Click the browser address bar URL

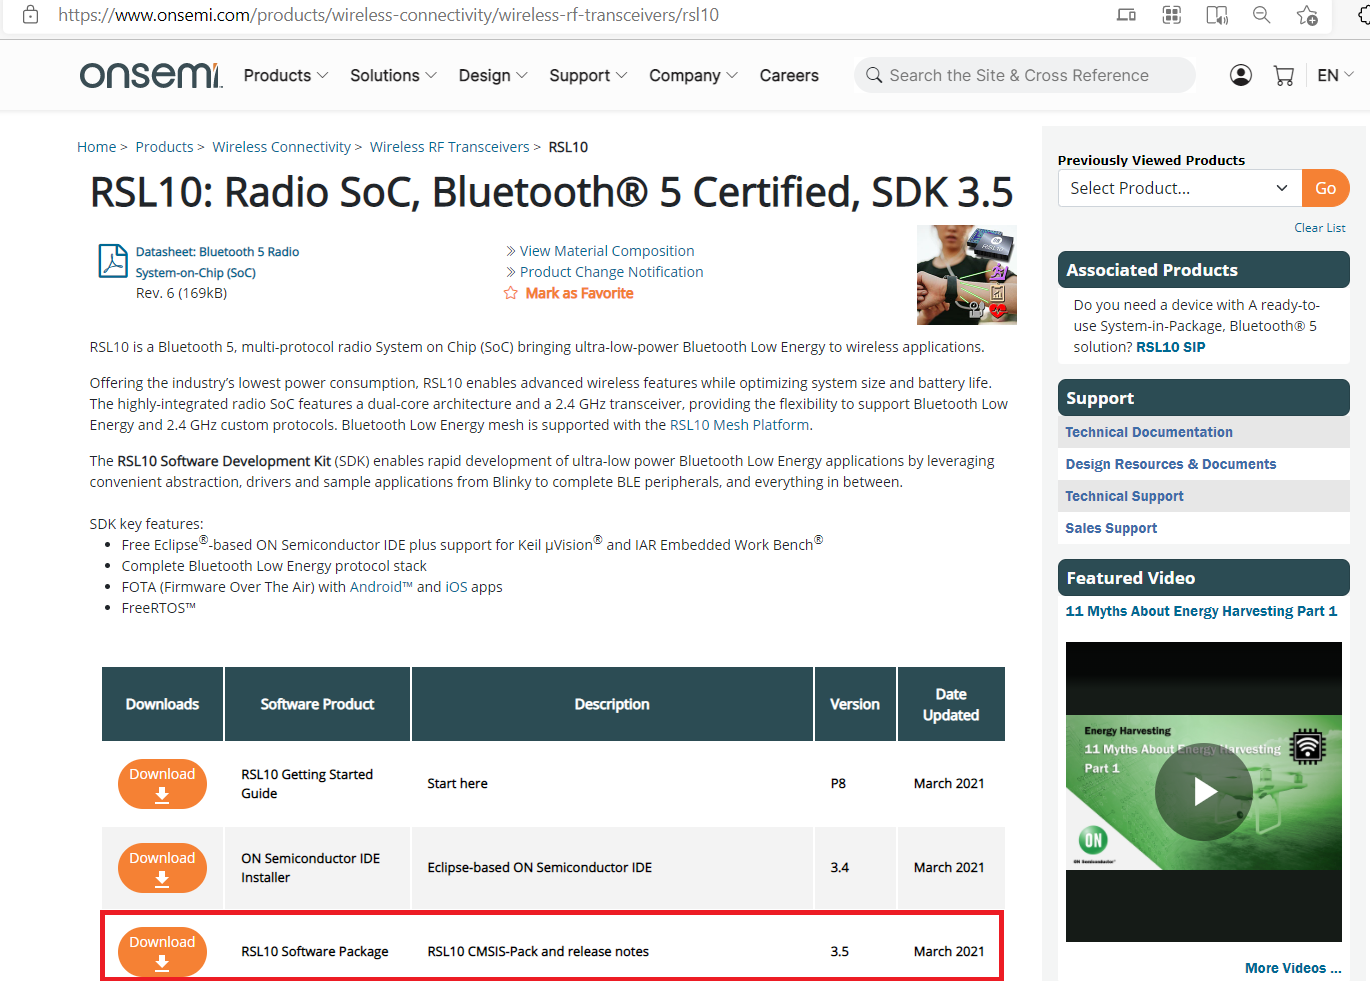[388, 15]
